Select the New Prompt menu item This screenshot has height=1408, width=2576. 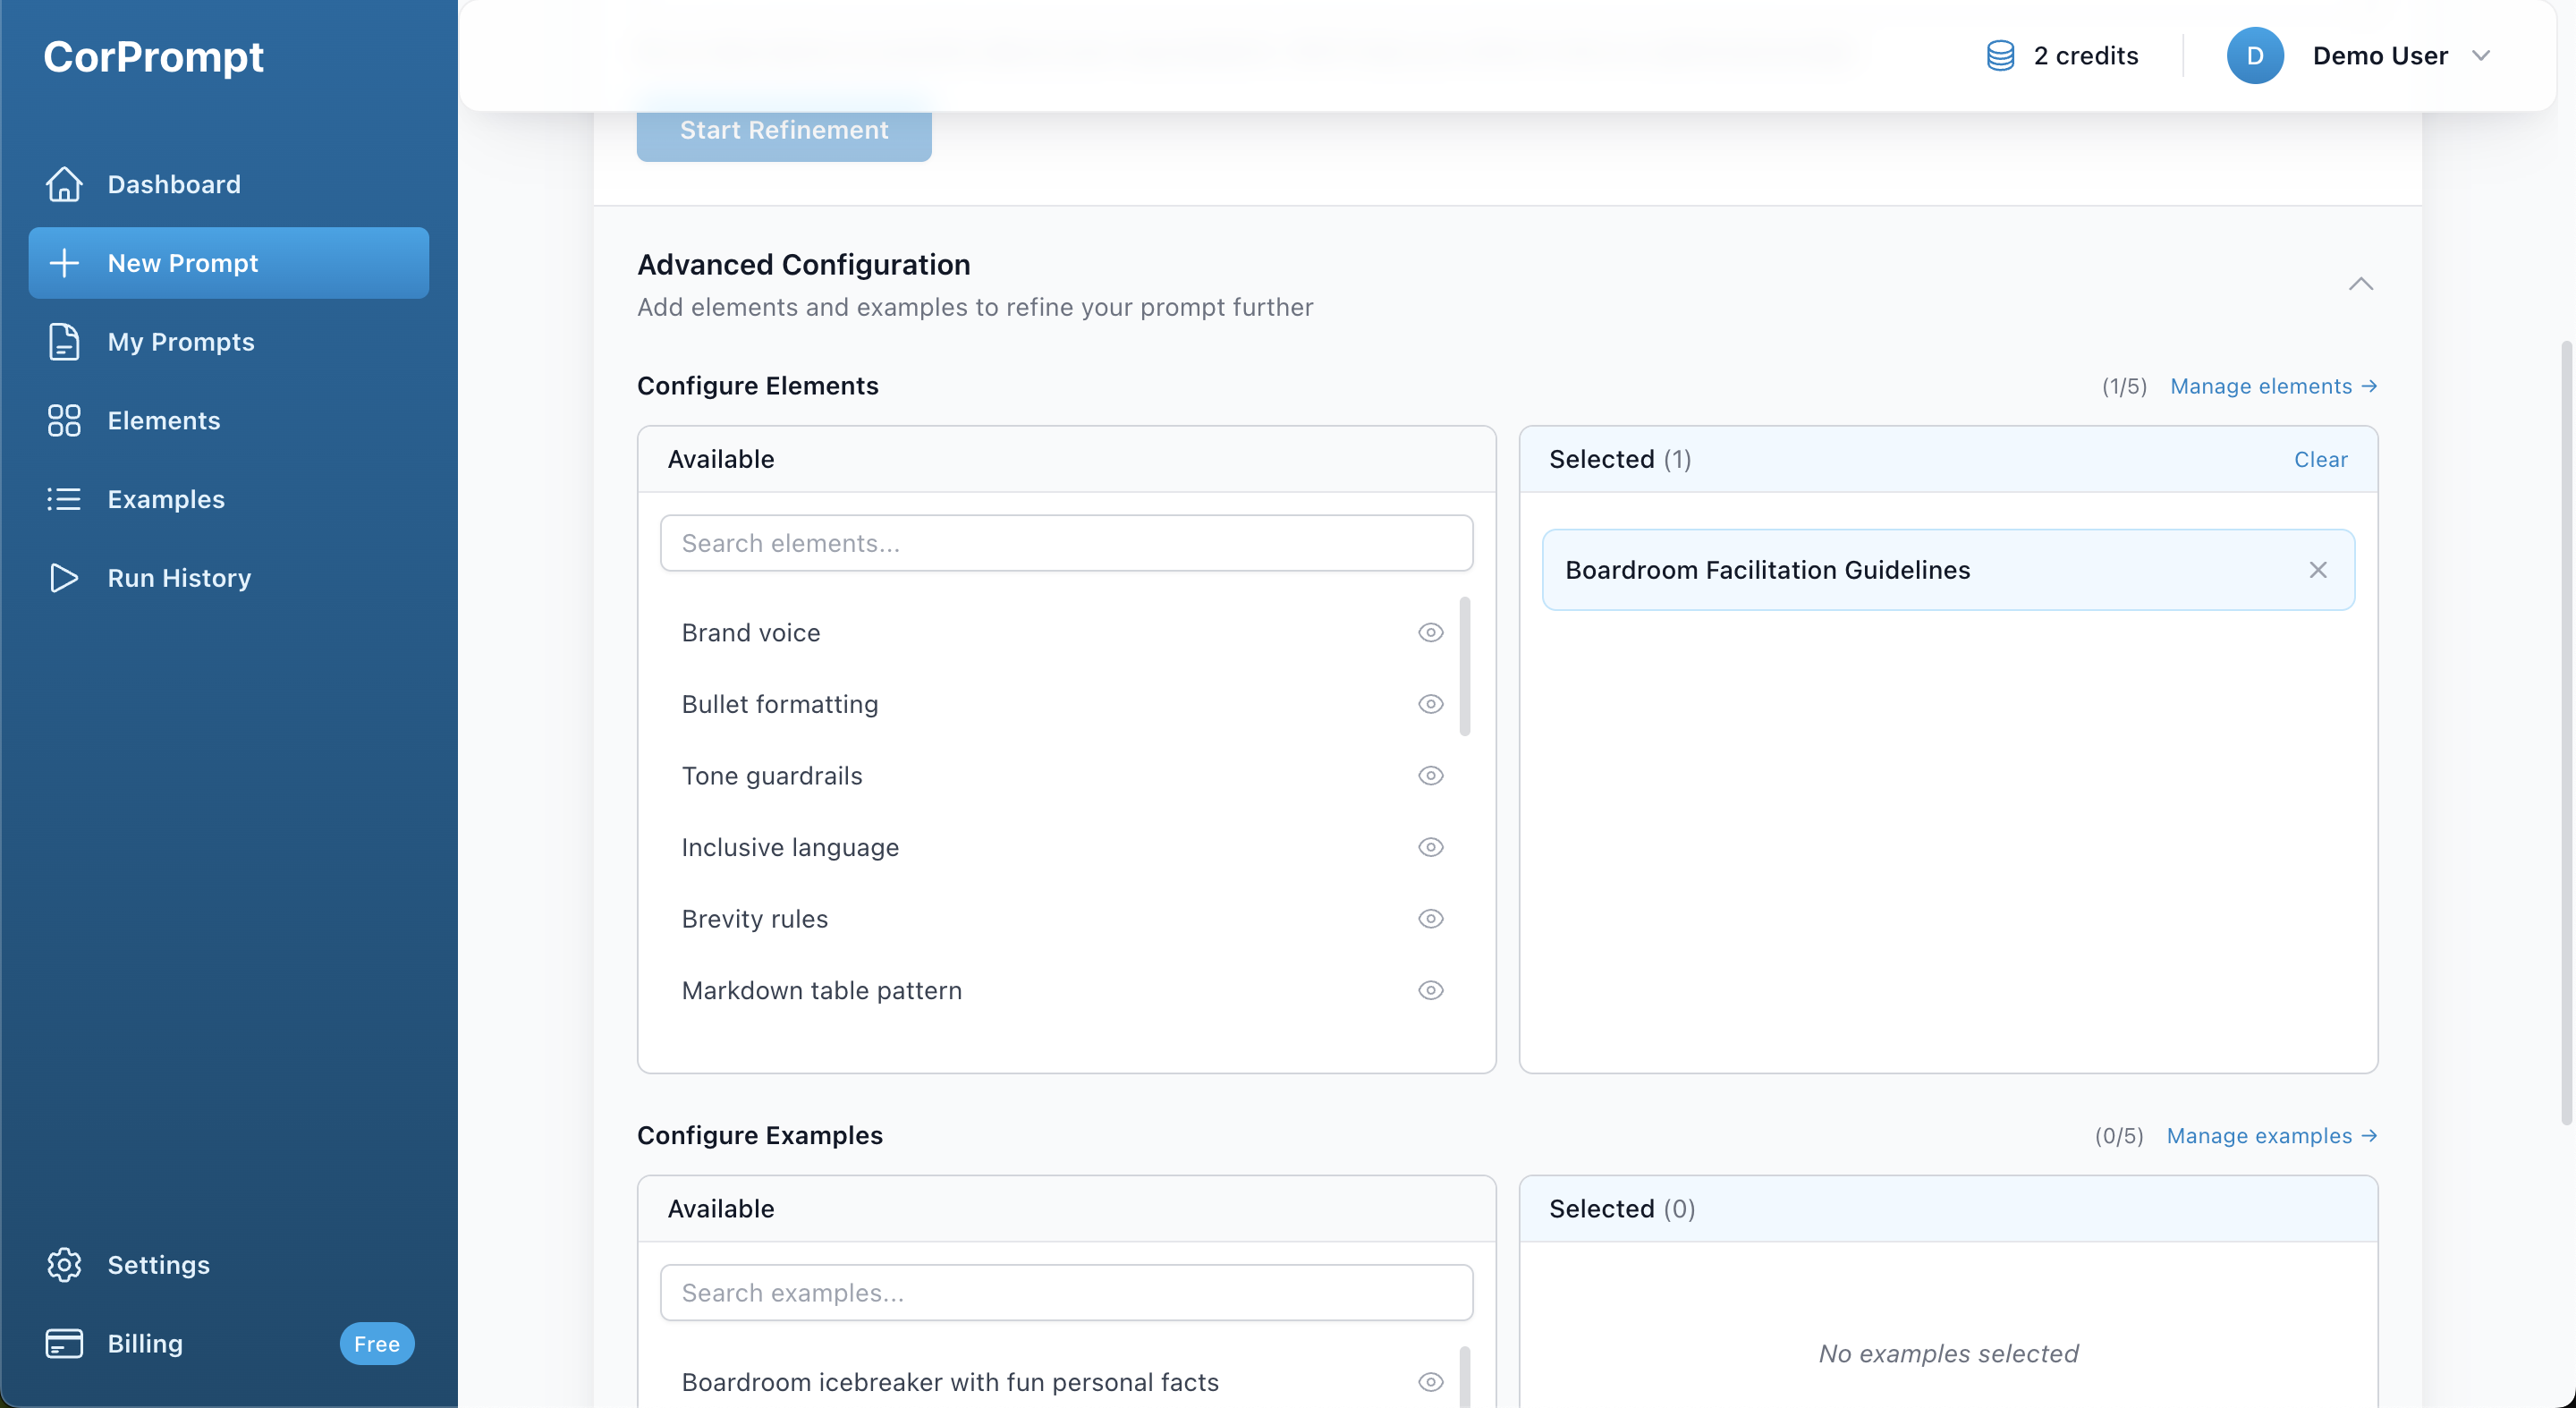228,263
